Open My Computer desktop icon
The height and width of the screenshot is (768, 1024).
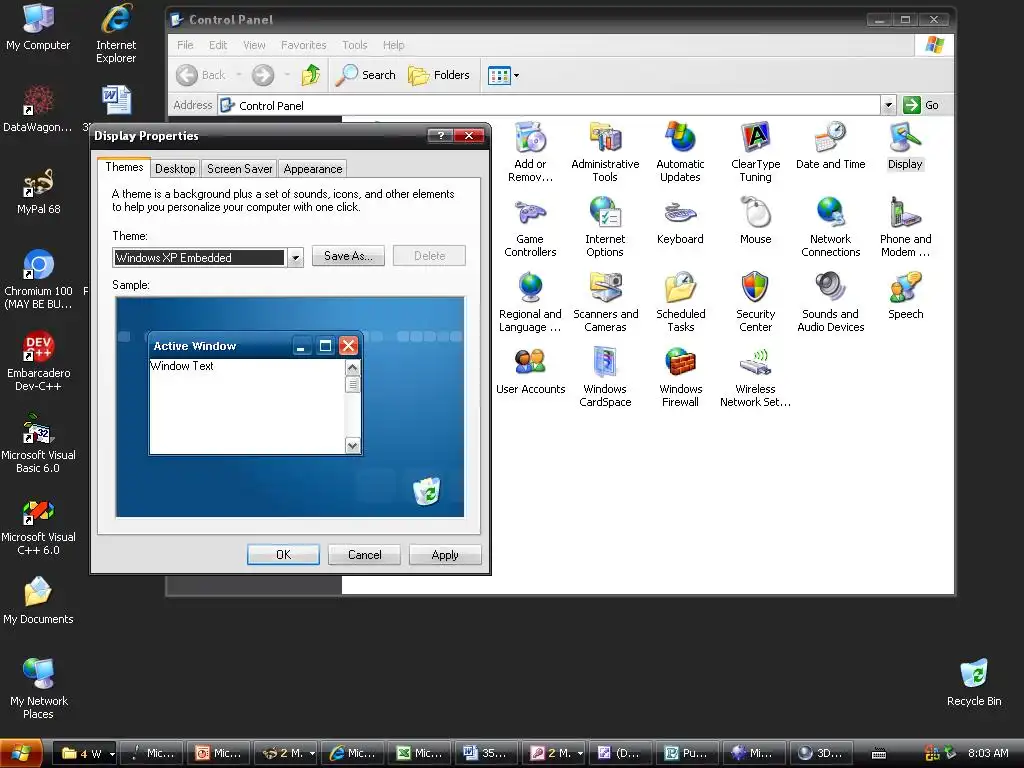pyautogui.click(x=38, y=27)
